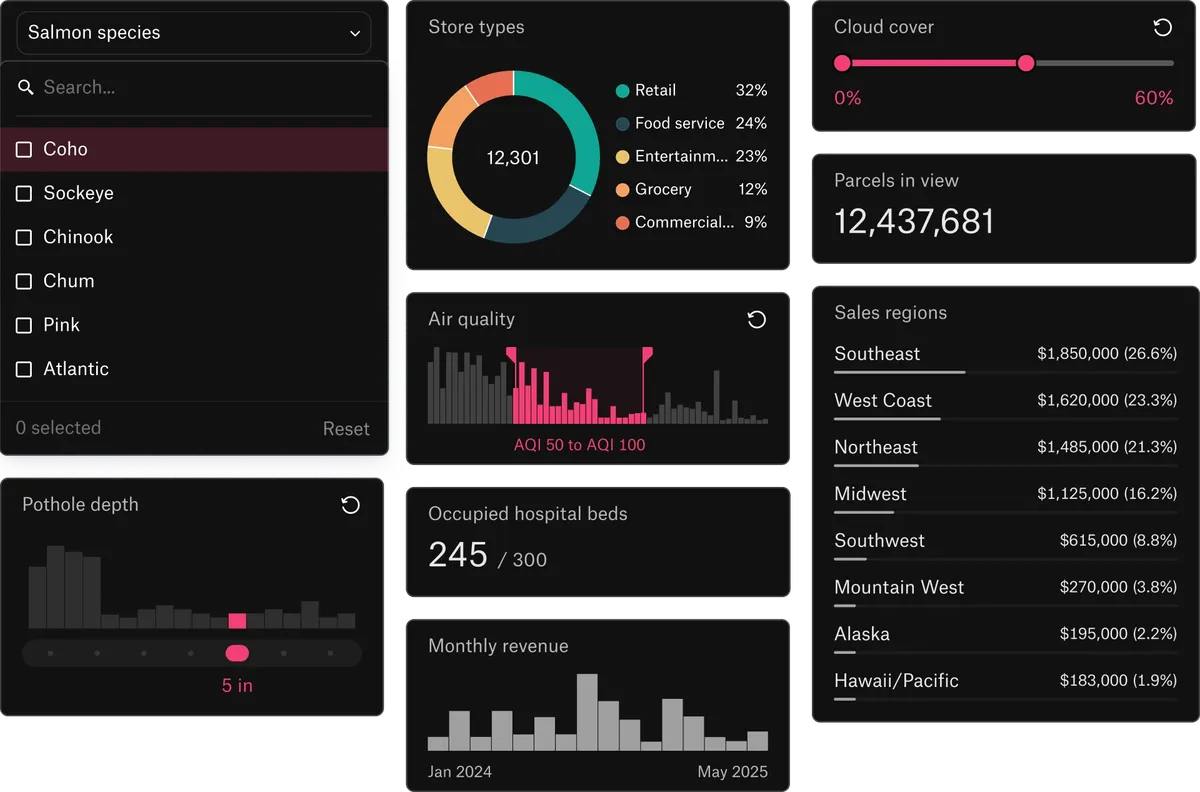Check the Pink checkbox
This screenshot has height=792, width=1200.
24,325
